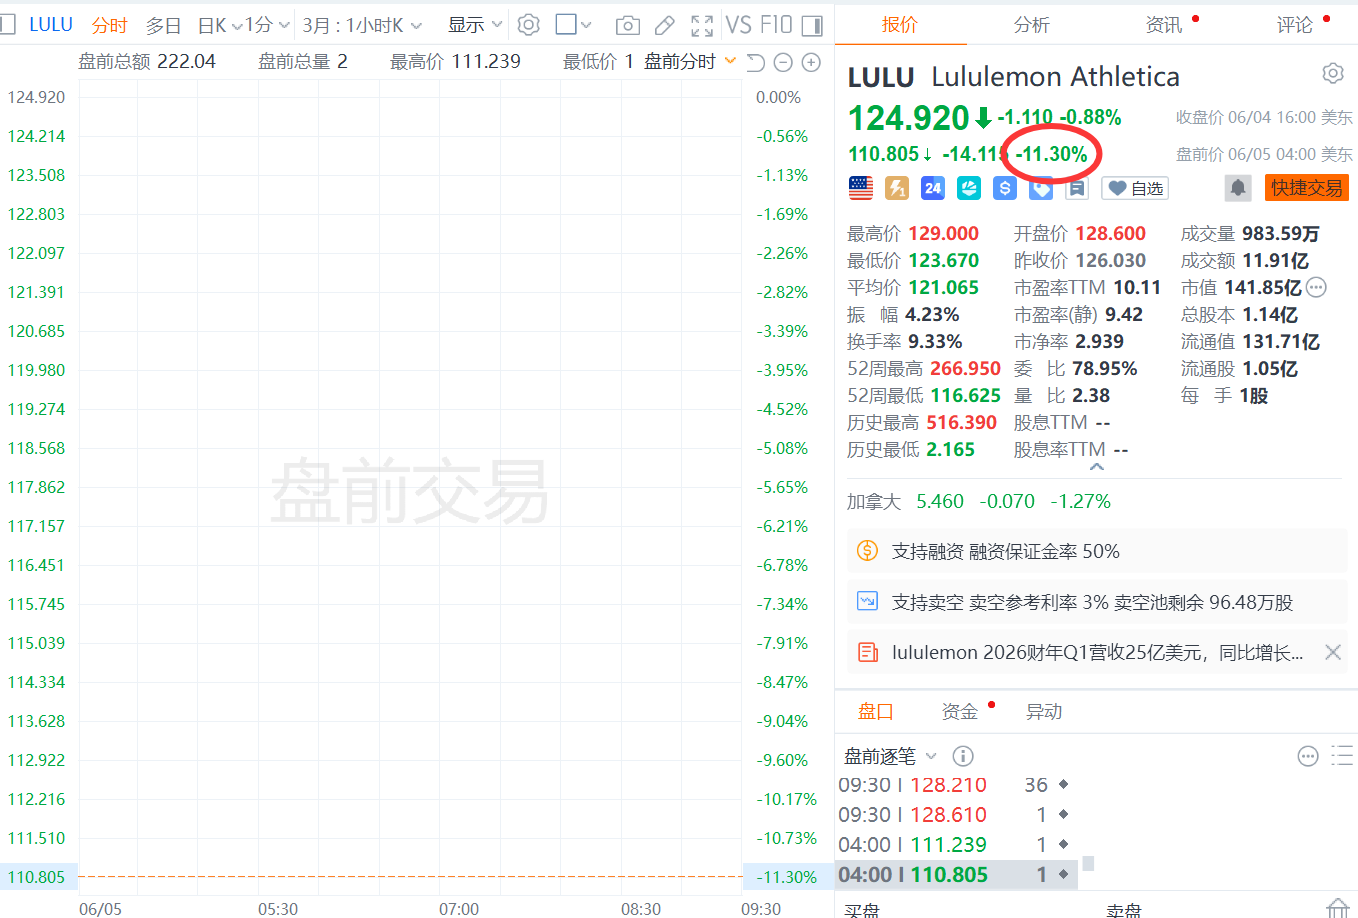Open quote panel settings gear icon
The height and width of the screenshot is (918, 1358).
tap(1332, 73)
